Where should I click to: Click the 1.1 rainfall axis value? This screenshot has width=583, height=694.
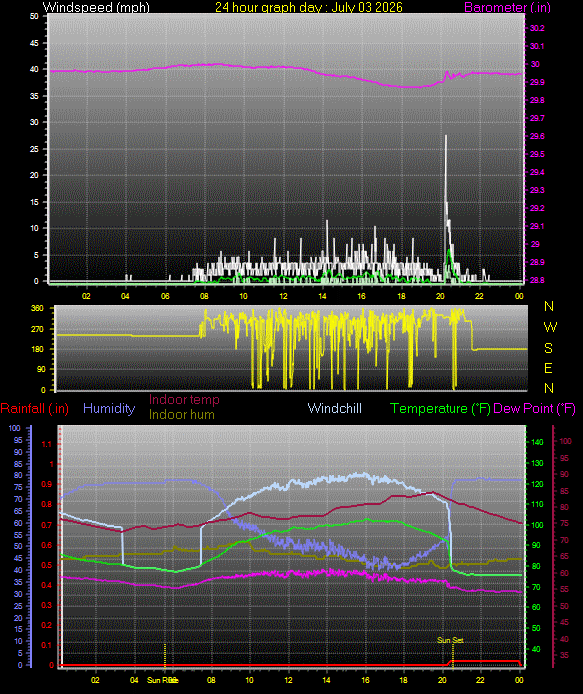click(47, 444)
